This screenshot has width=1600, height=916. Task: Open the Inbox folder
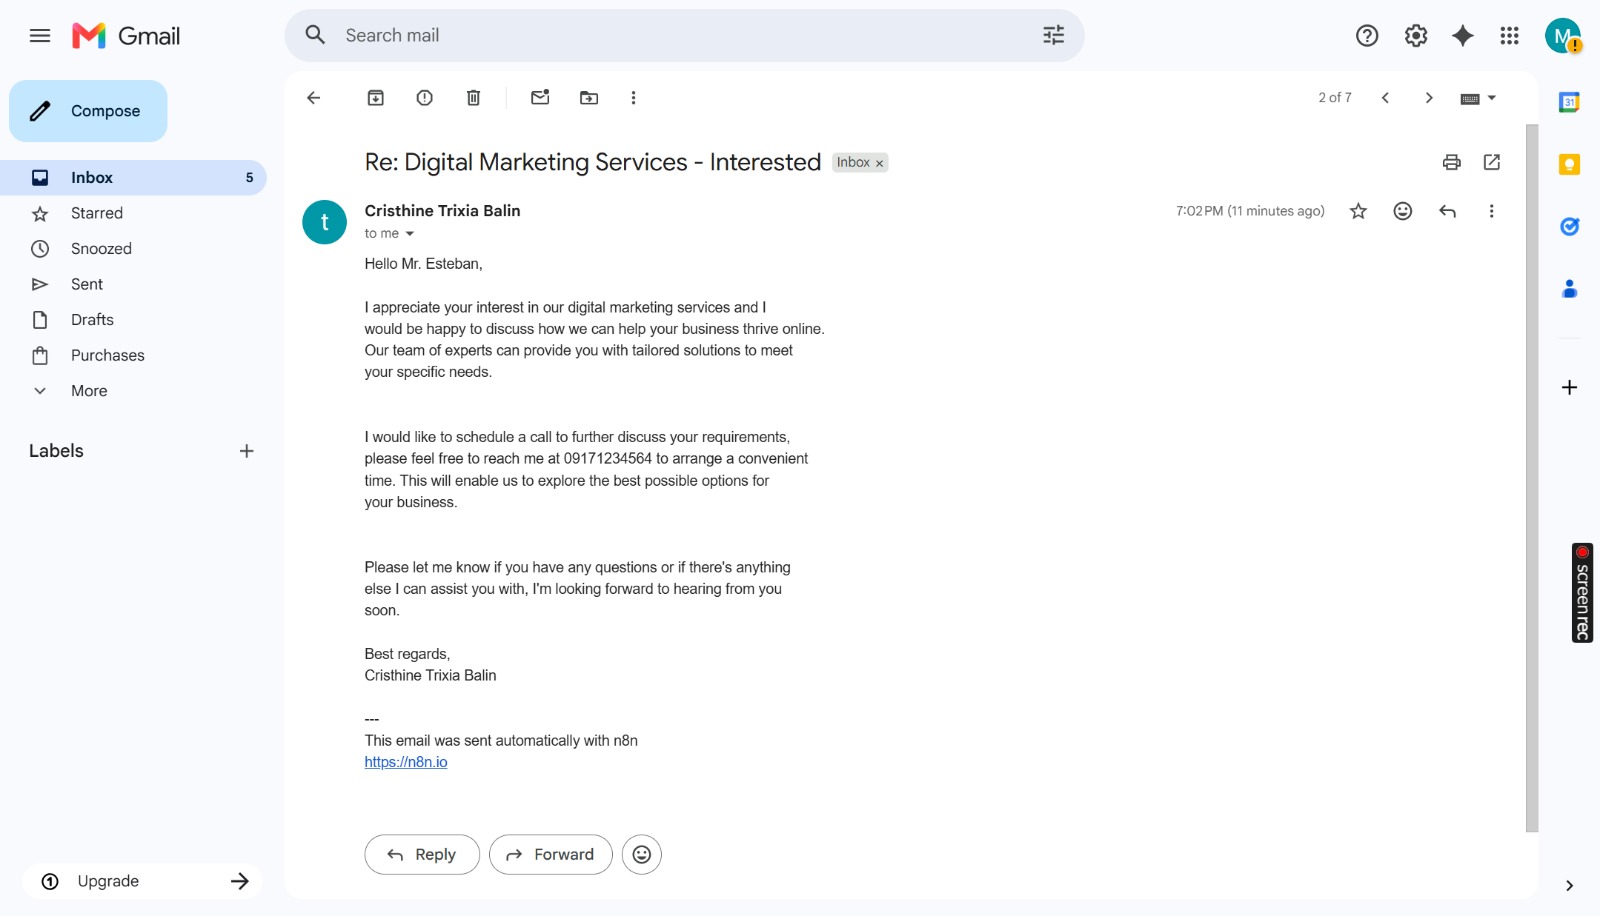pos(134,178)
